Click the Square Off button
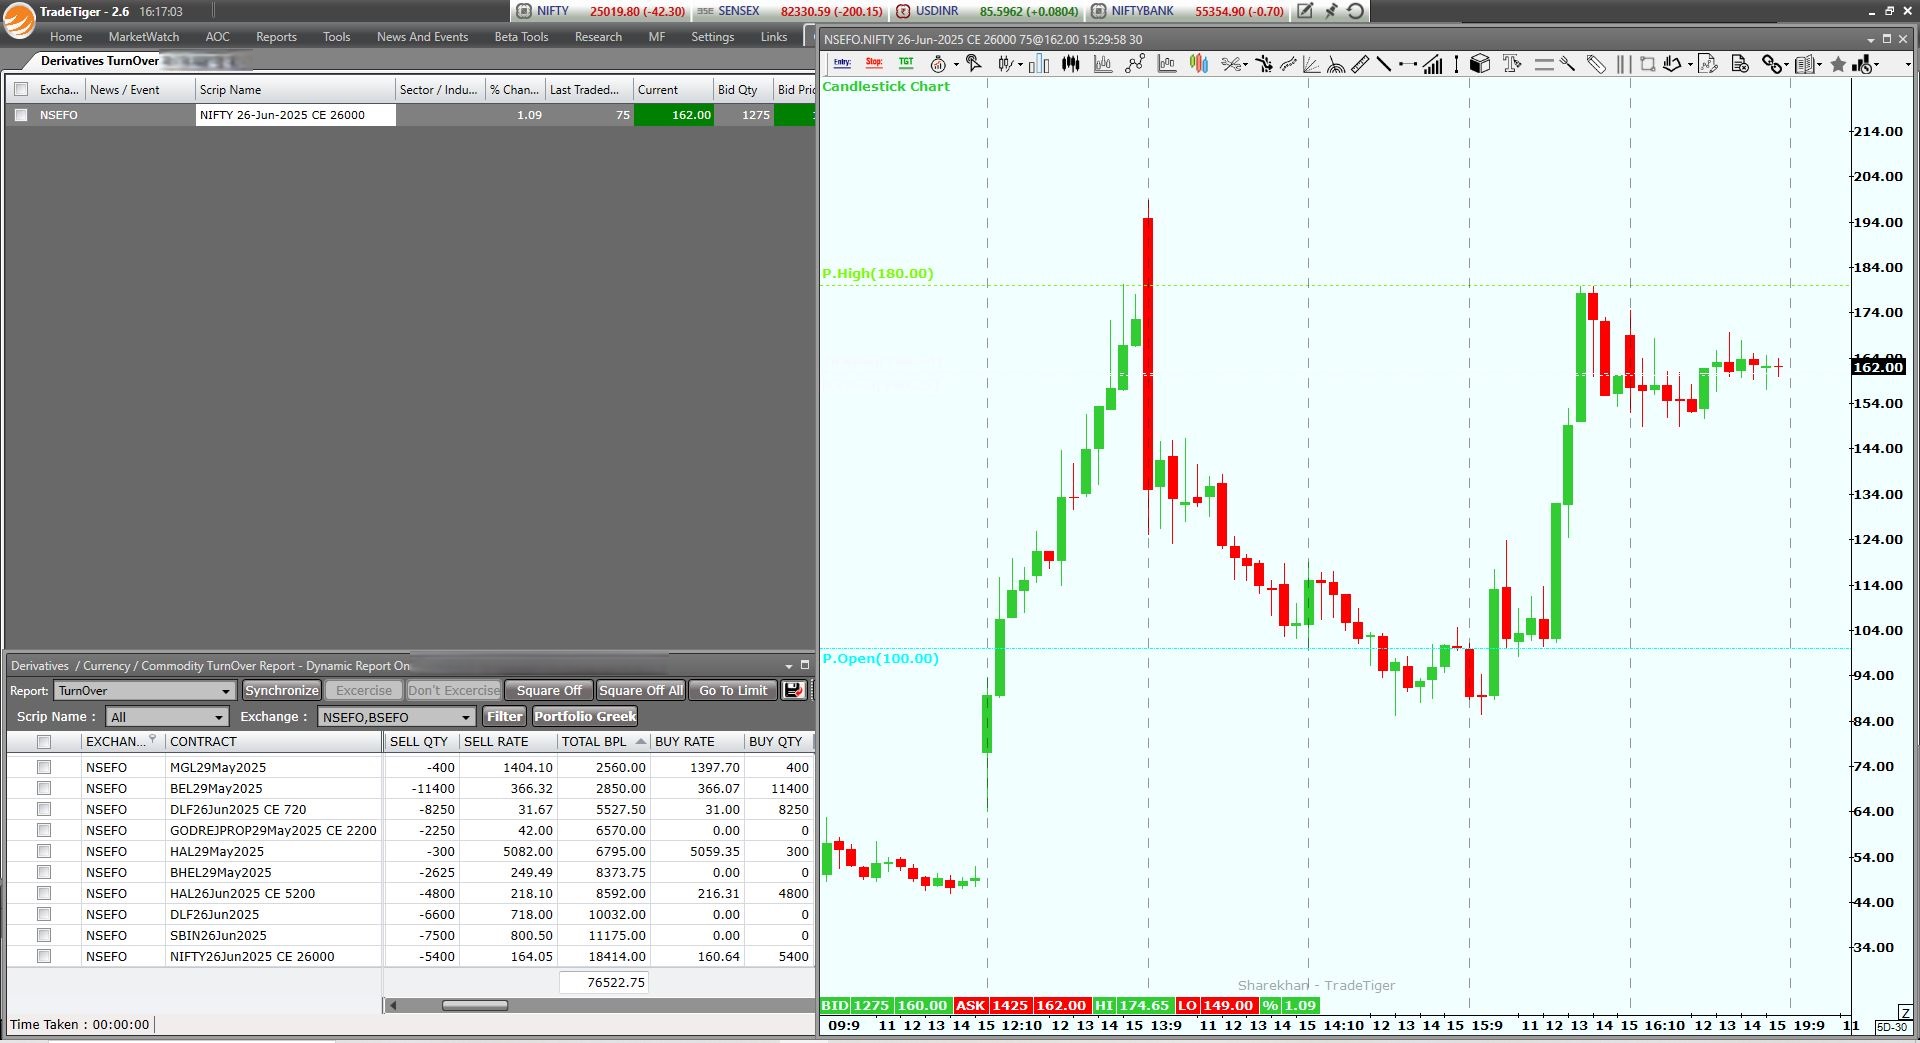This screenshot has height=1043, width=1920. (x=549, y=690)
